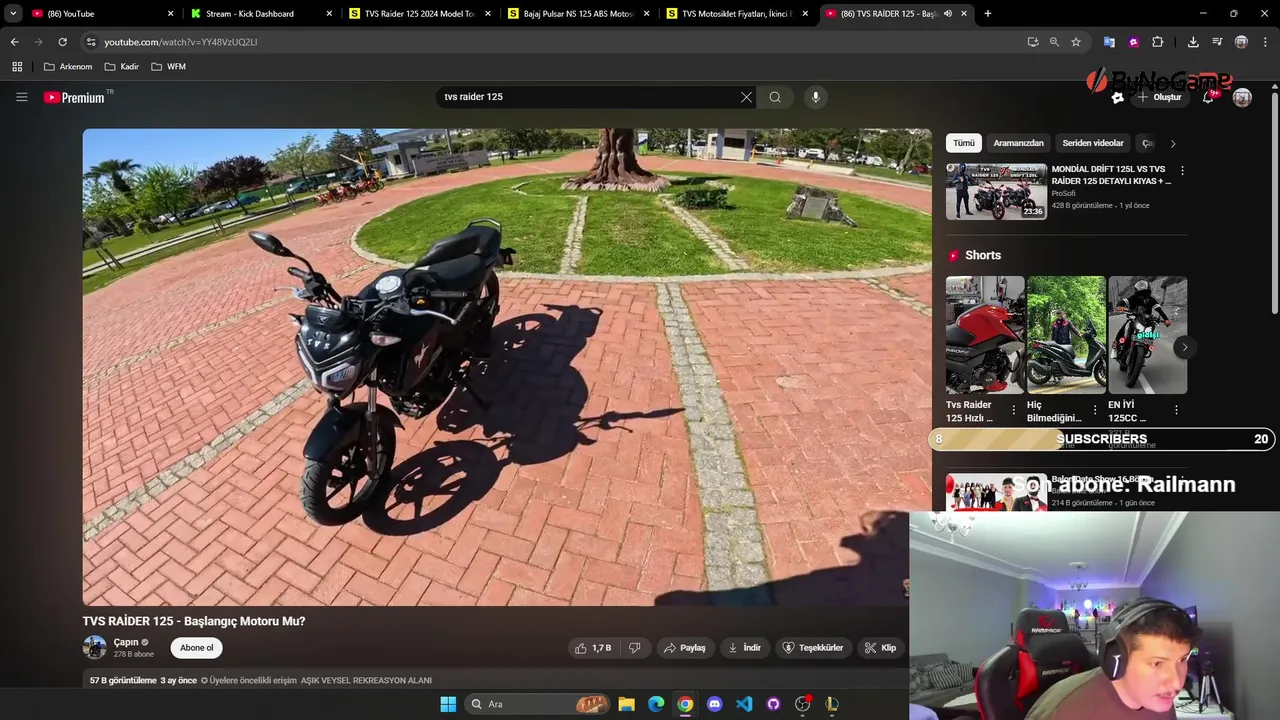The width and height of the screenshot is (1280, 720).
Task: Open options for Mondial Drift comparison video
Action: (x=1182, y=171)
